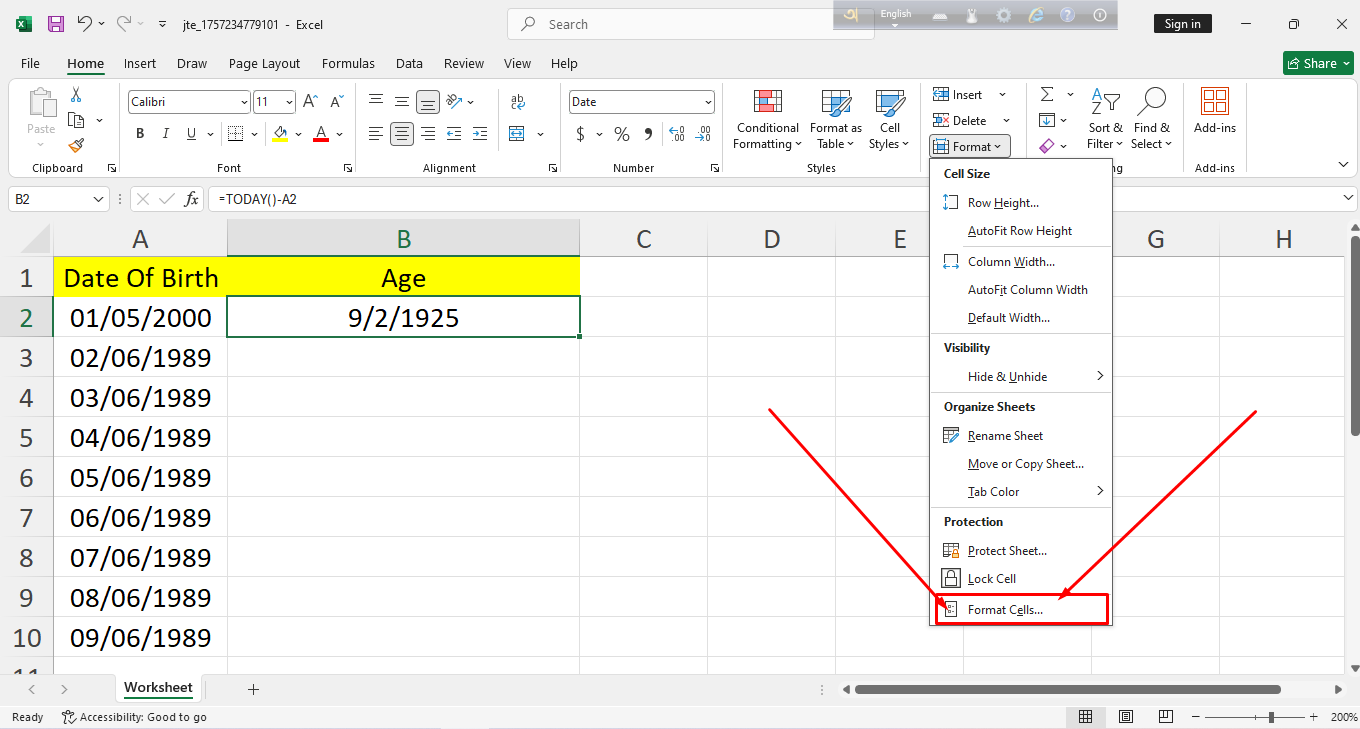Viewport: 1360px width, 729px height.
Task: Switch to Page Layout view in status bar
Action: [1126, 717]
